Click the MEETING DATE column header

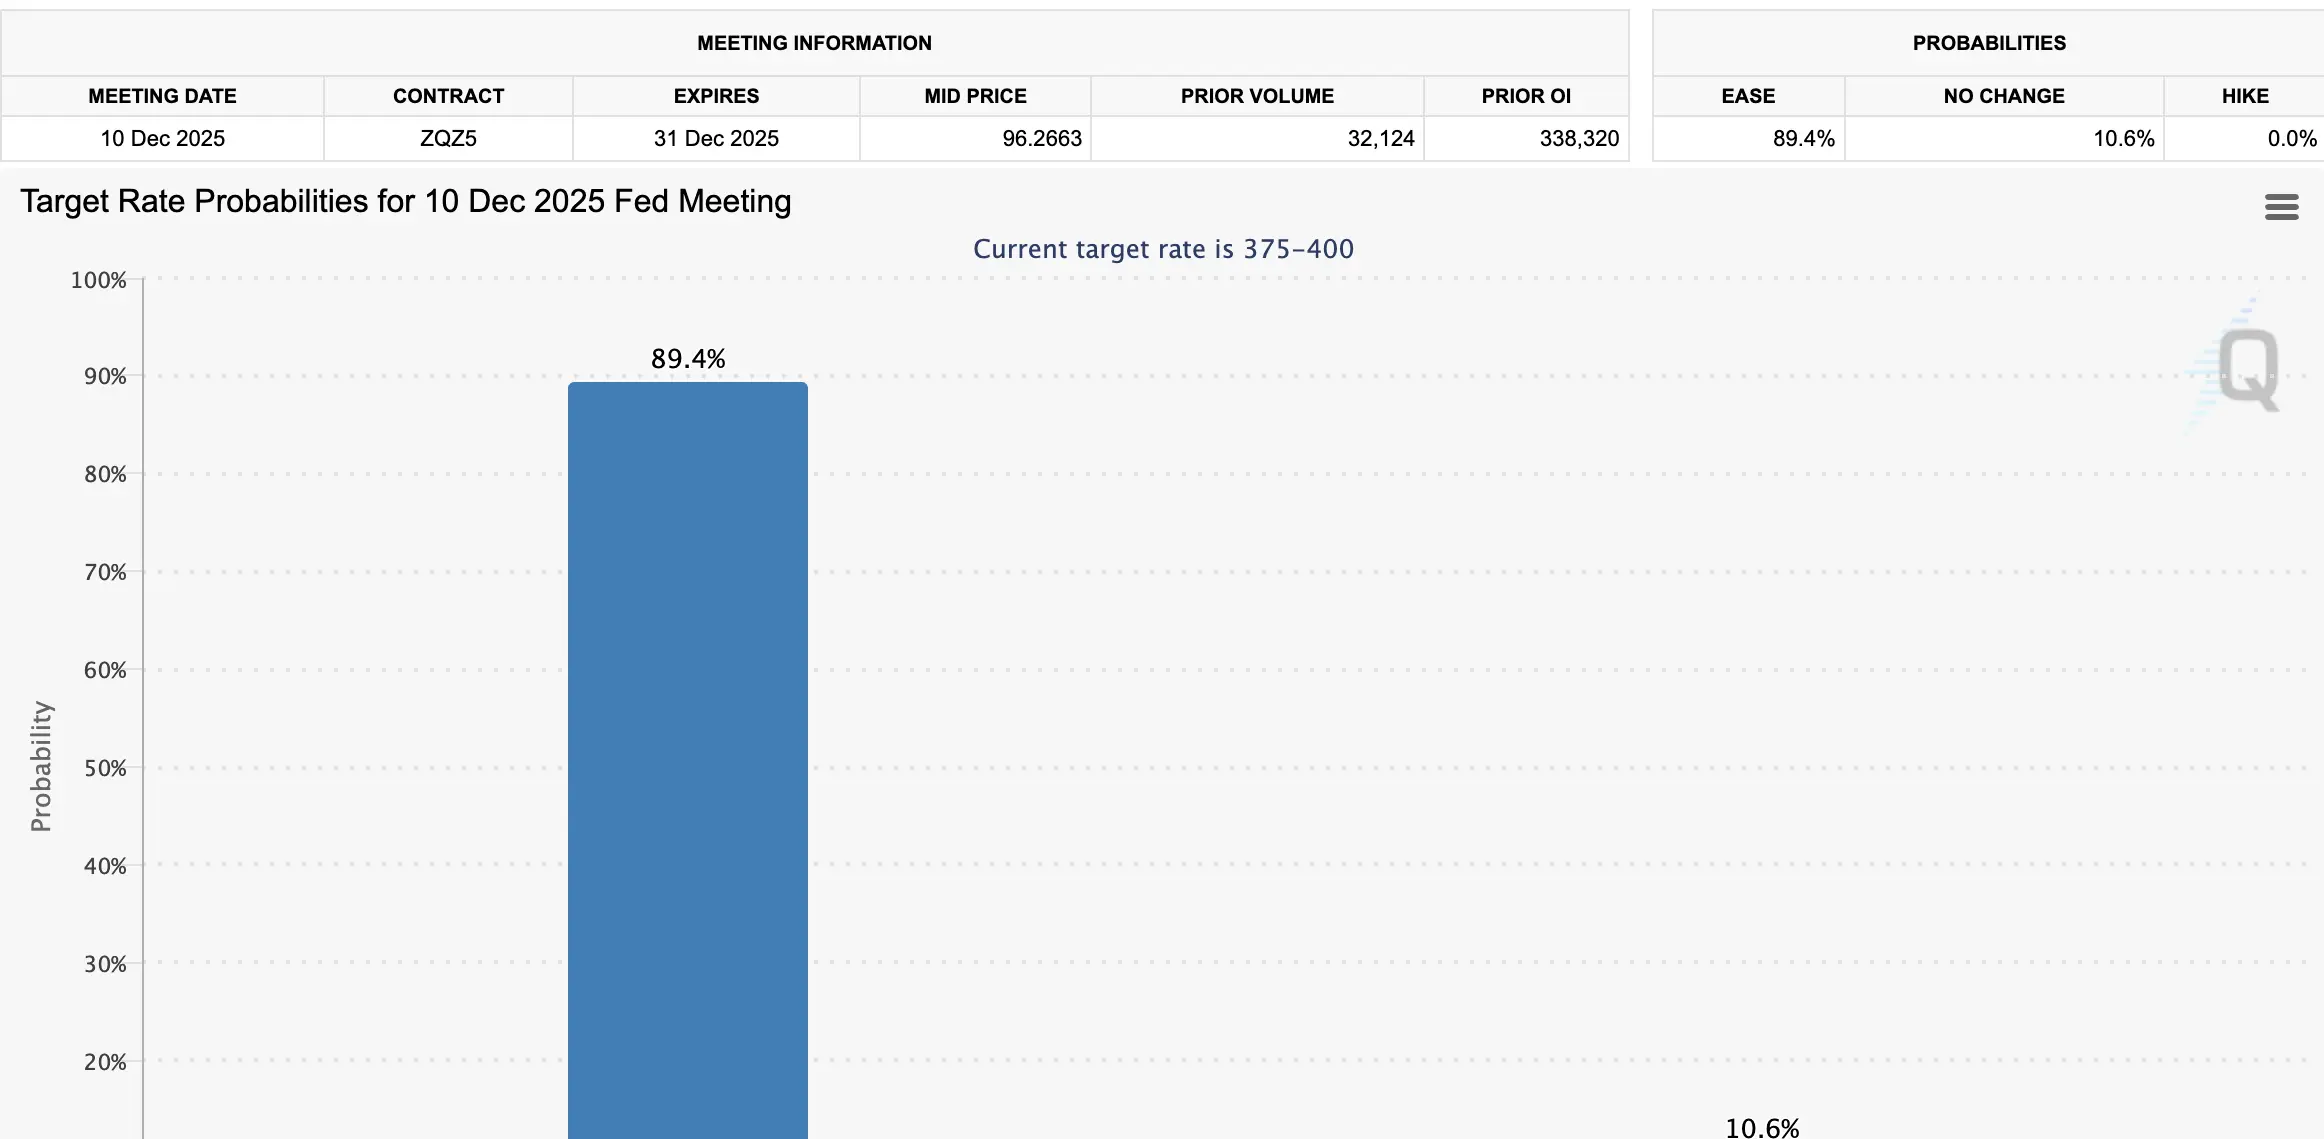[x=162, y=96]
